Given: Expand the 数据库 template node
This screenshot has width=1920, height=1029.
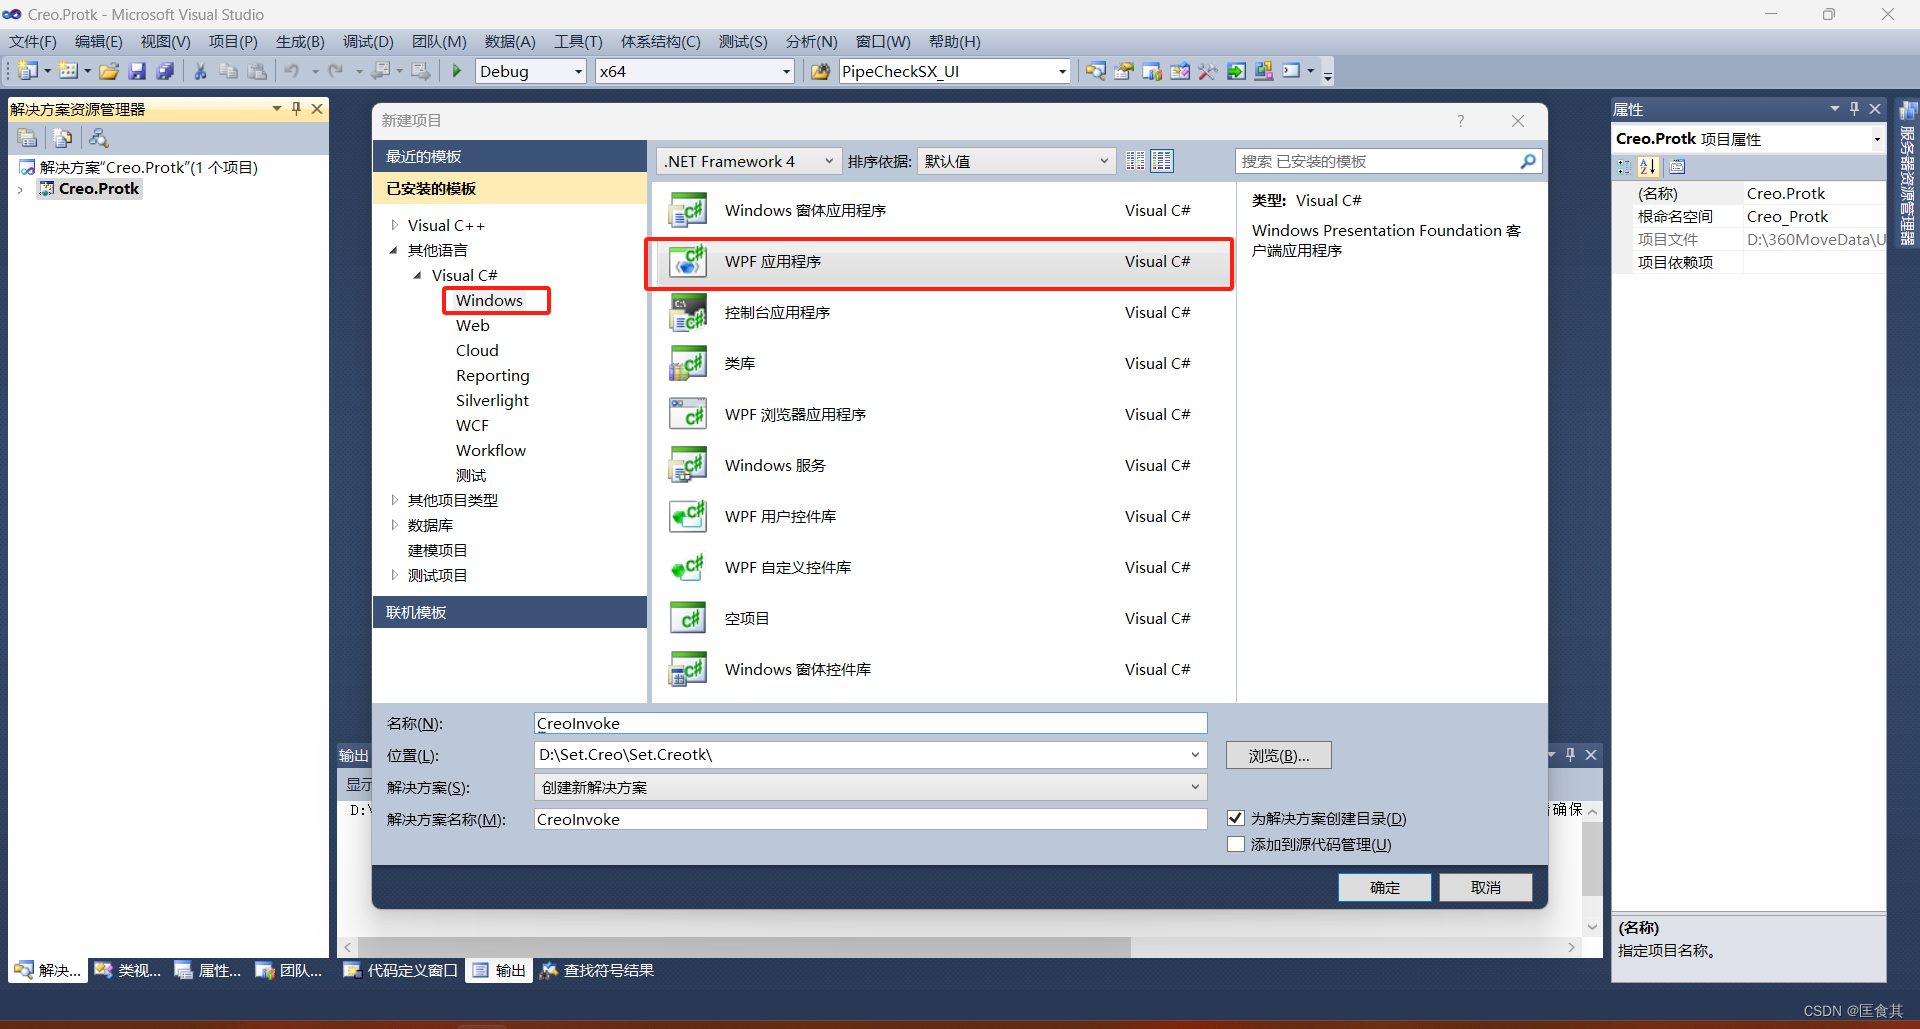Looking at the screenshot, I should (x=394, y=525).
